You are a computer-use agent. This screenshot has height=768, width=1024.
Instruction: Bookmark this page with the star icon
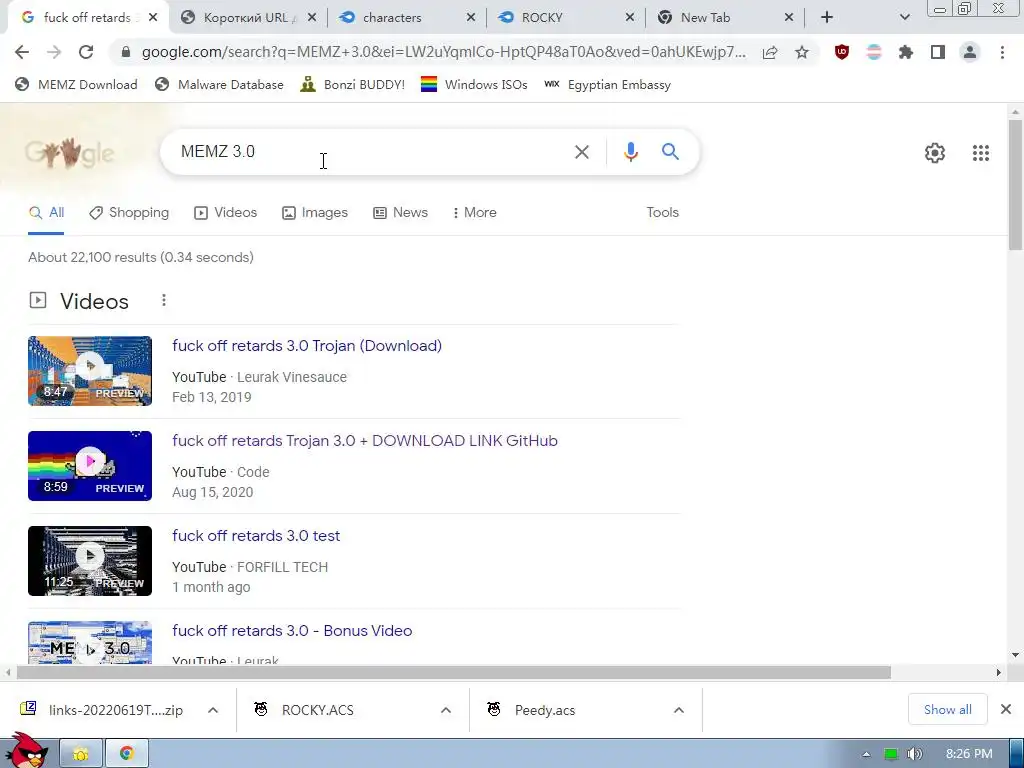tap(802, 52)
